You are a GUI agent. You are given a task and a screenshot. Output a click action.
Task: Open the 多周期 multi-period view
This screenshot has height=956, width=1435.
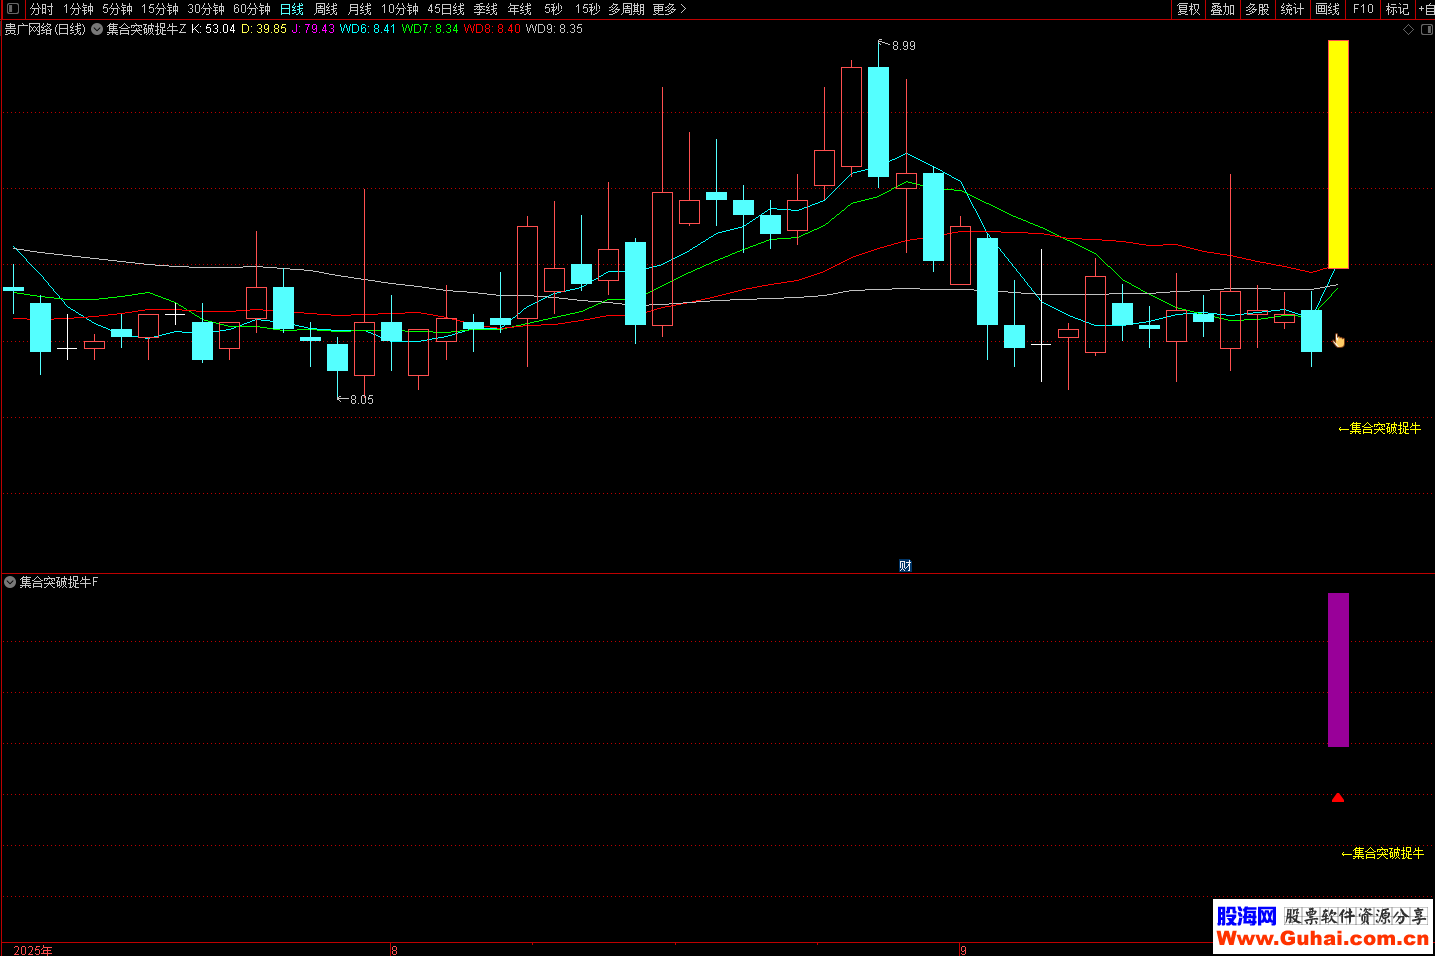click(626, 9)
